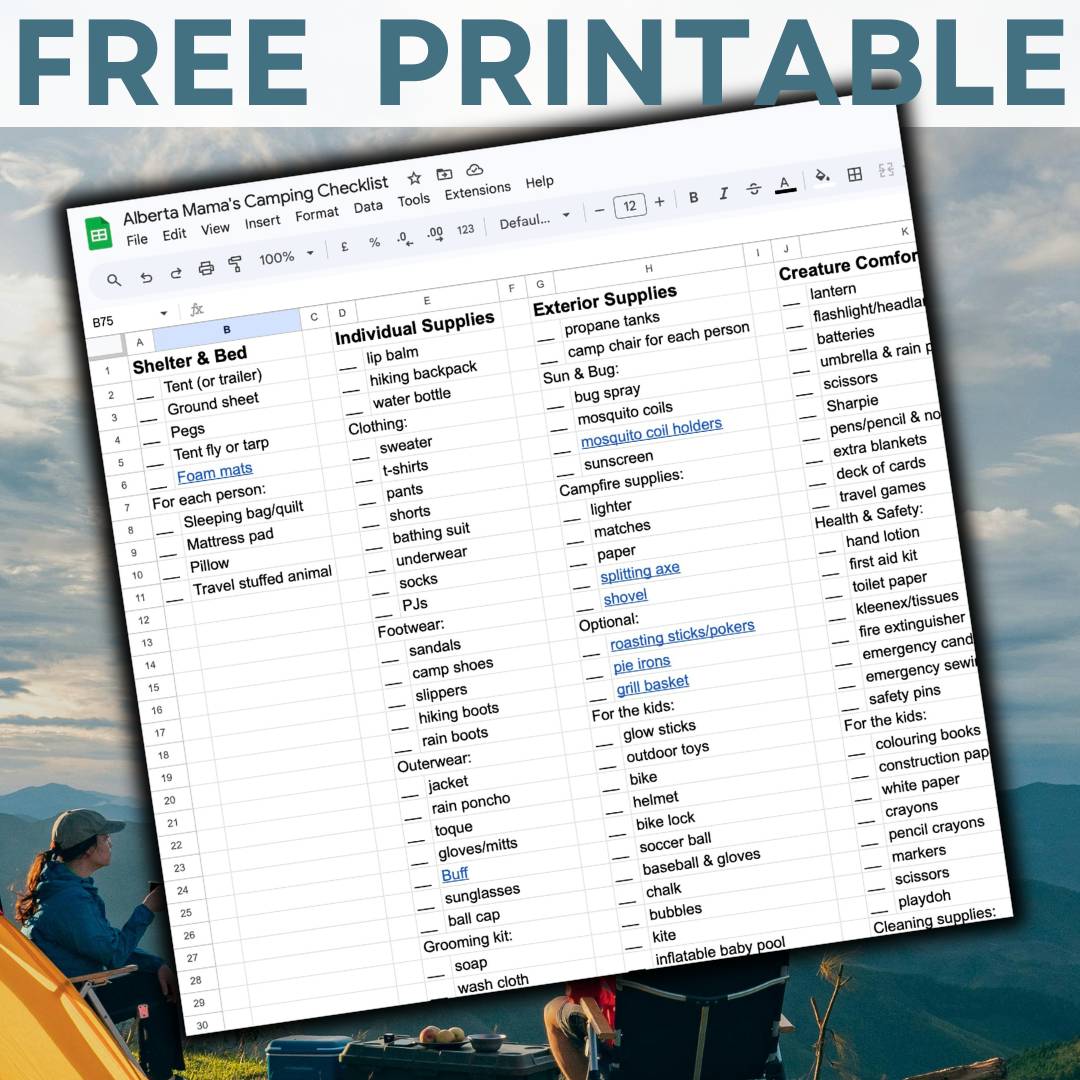Click the font size 12 field
Screen dimensions: 1080x1080
tap(629, 206)
